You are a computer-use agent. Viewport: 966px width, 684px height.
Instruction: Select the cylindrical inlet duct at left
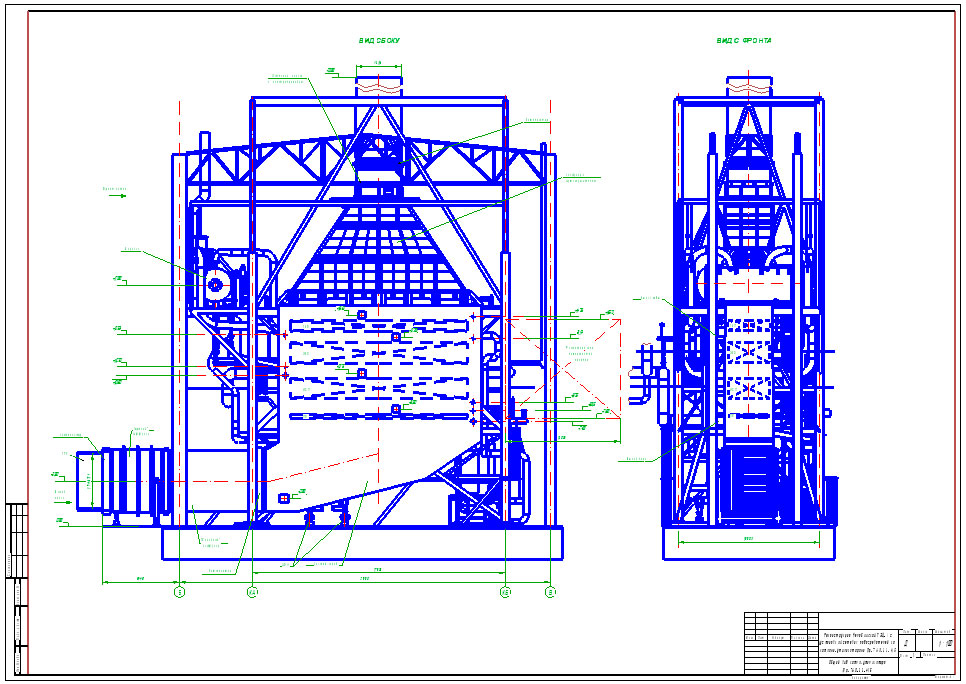pyautogui.click(x=123, y=479)
